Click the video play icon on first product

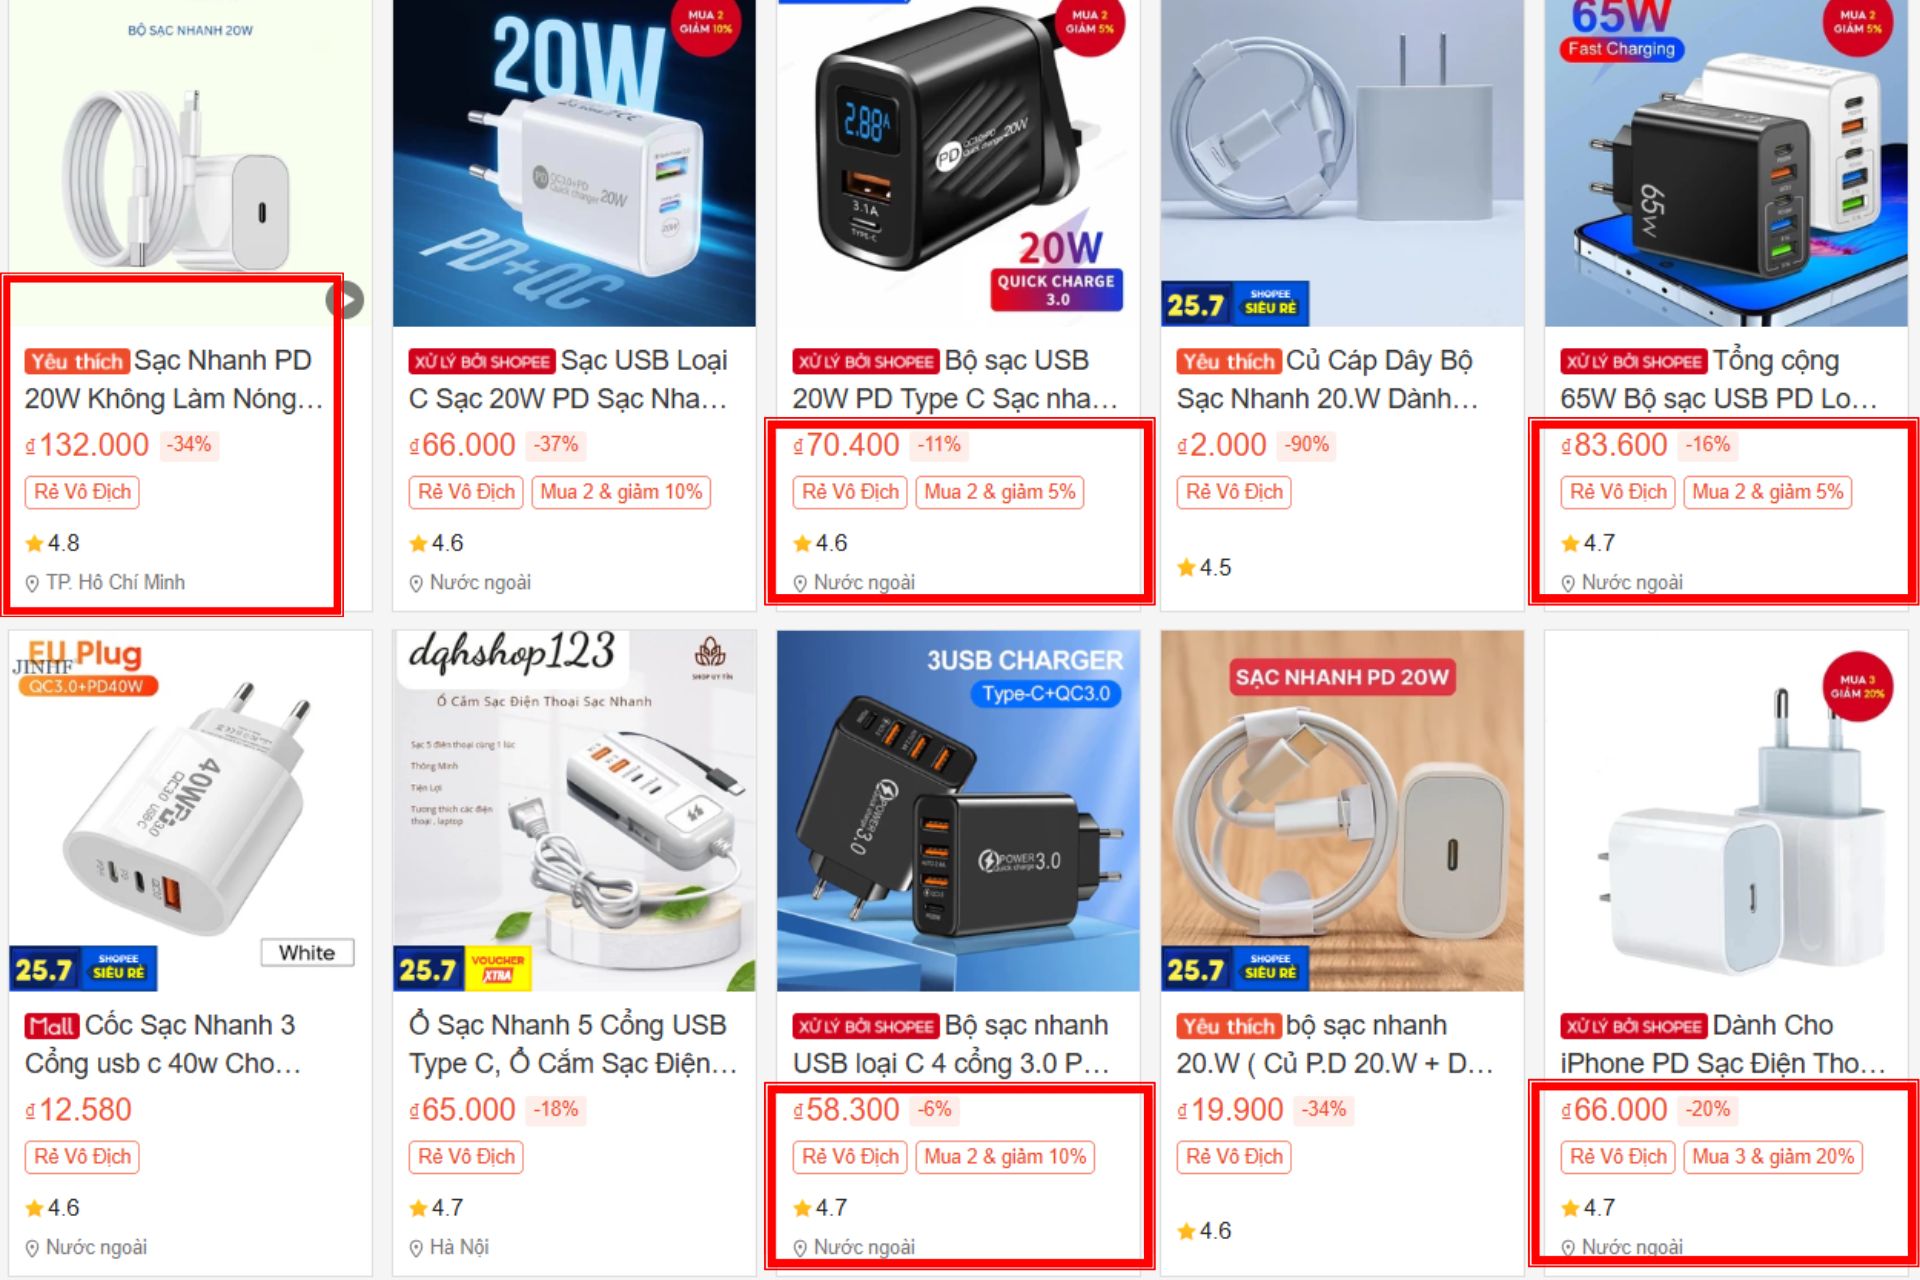click(346, 300)
